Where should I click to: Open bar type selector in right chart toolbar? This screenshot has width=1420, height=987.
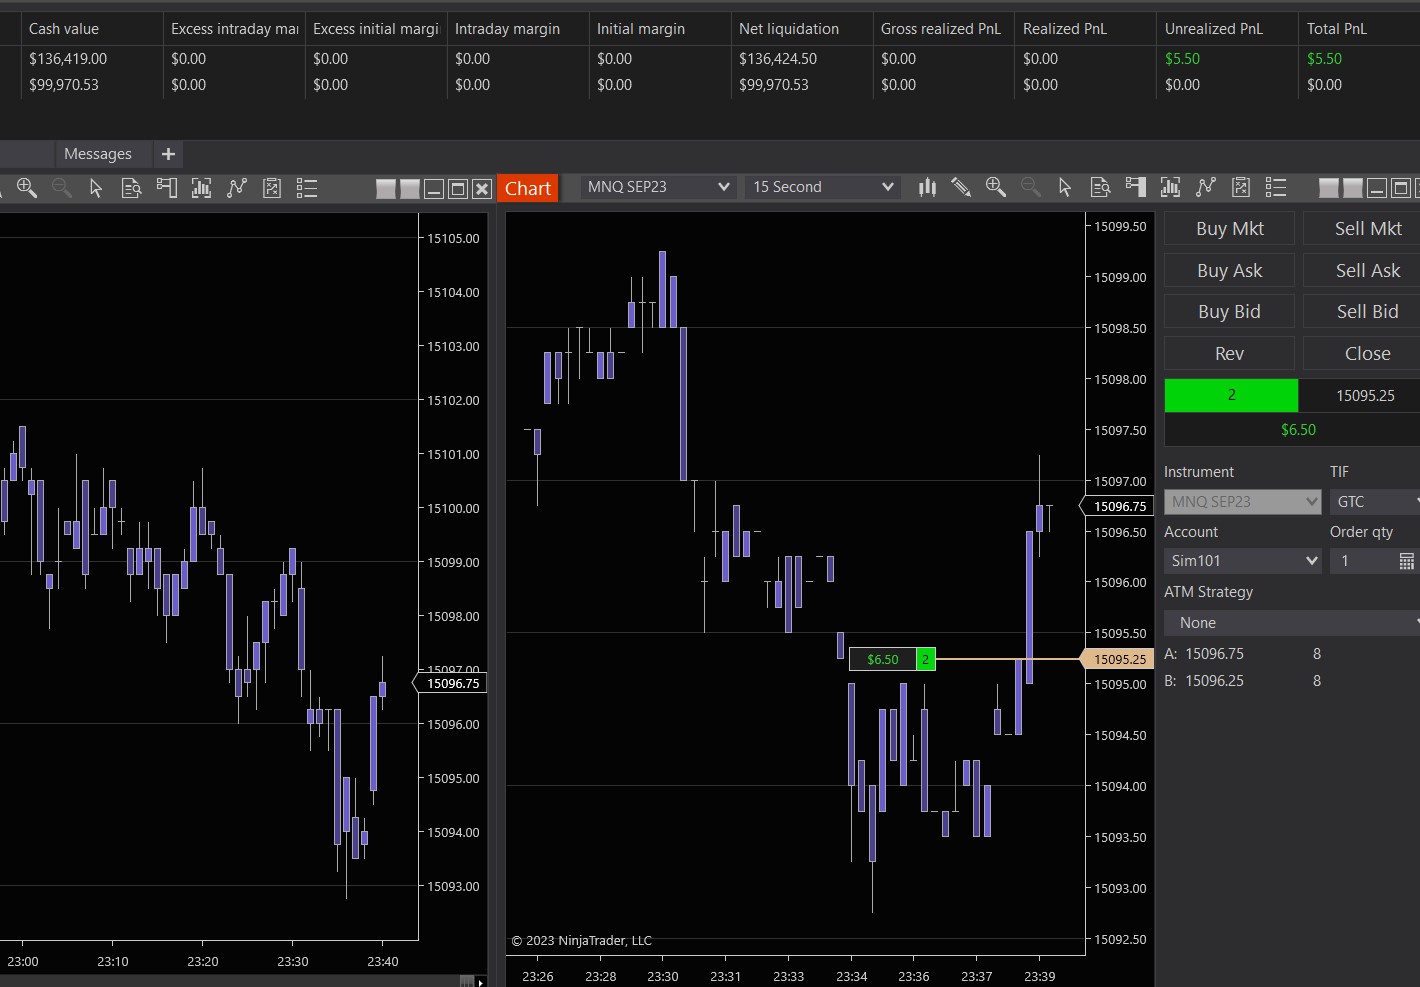[x=927, y=187]
